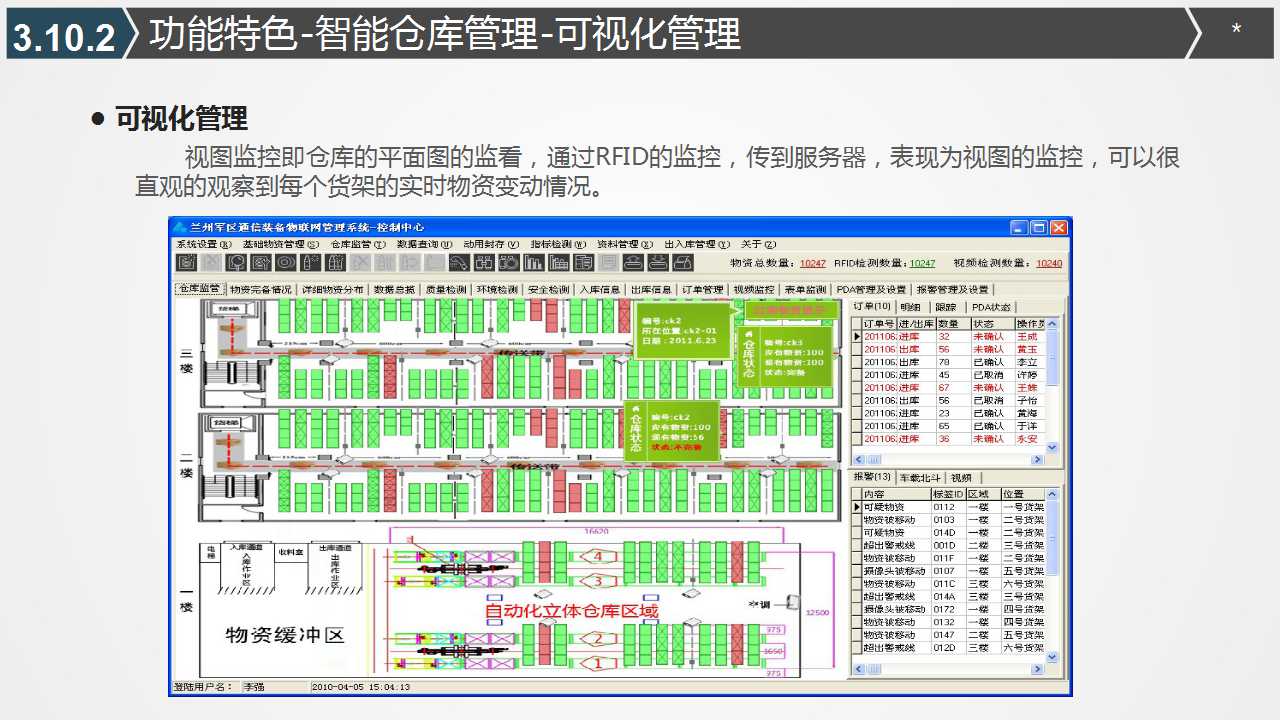The height and width of the screenshot is (720, 1280).
Task: Open the 系统设置 menu
Action: (203, 244)
